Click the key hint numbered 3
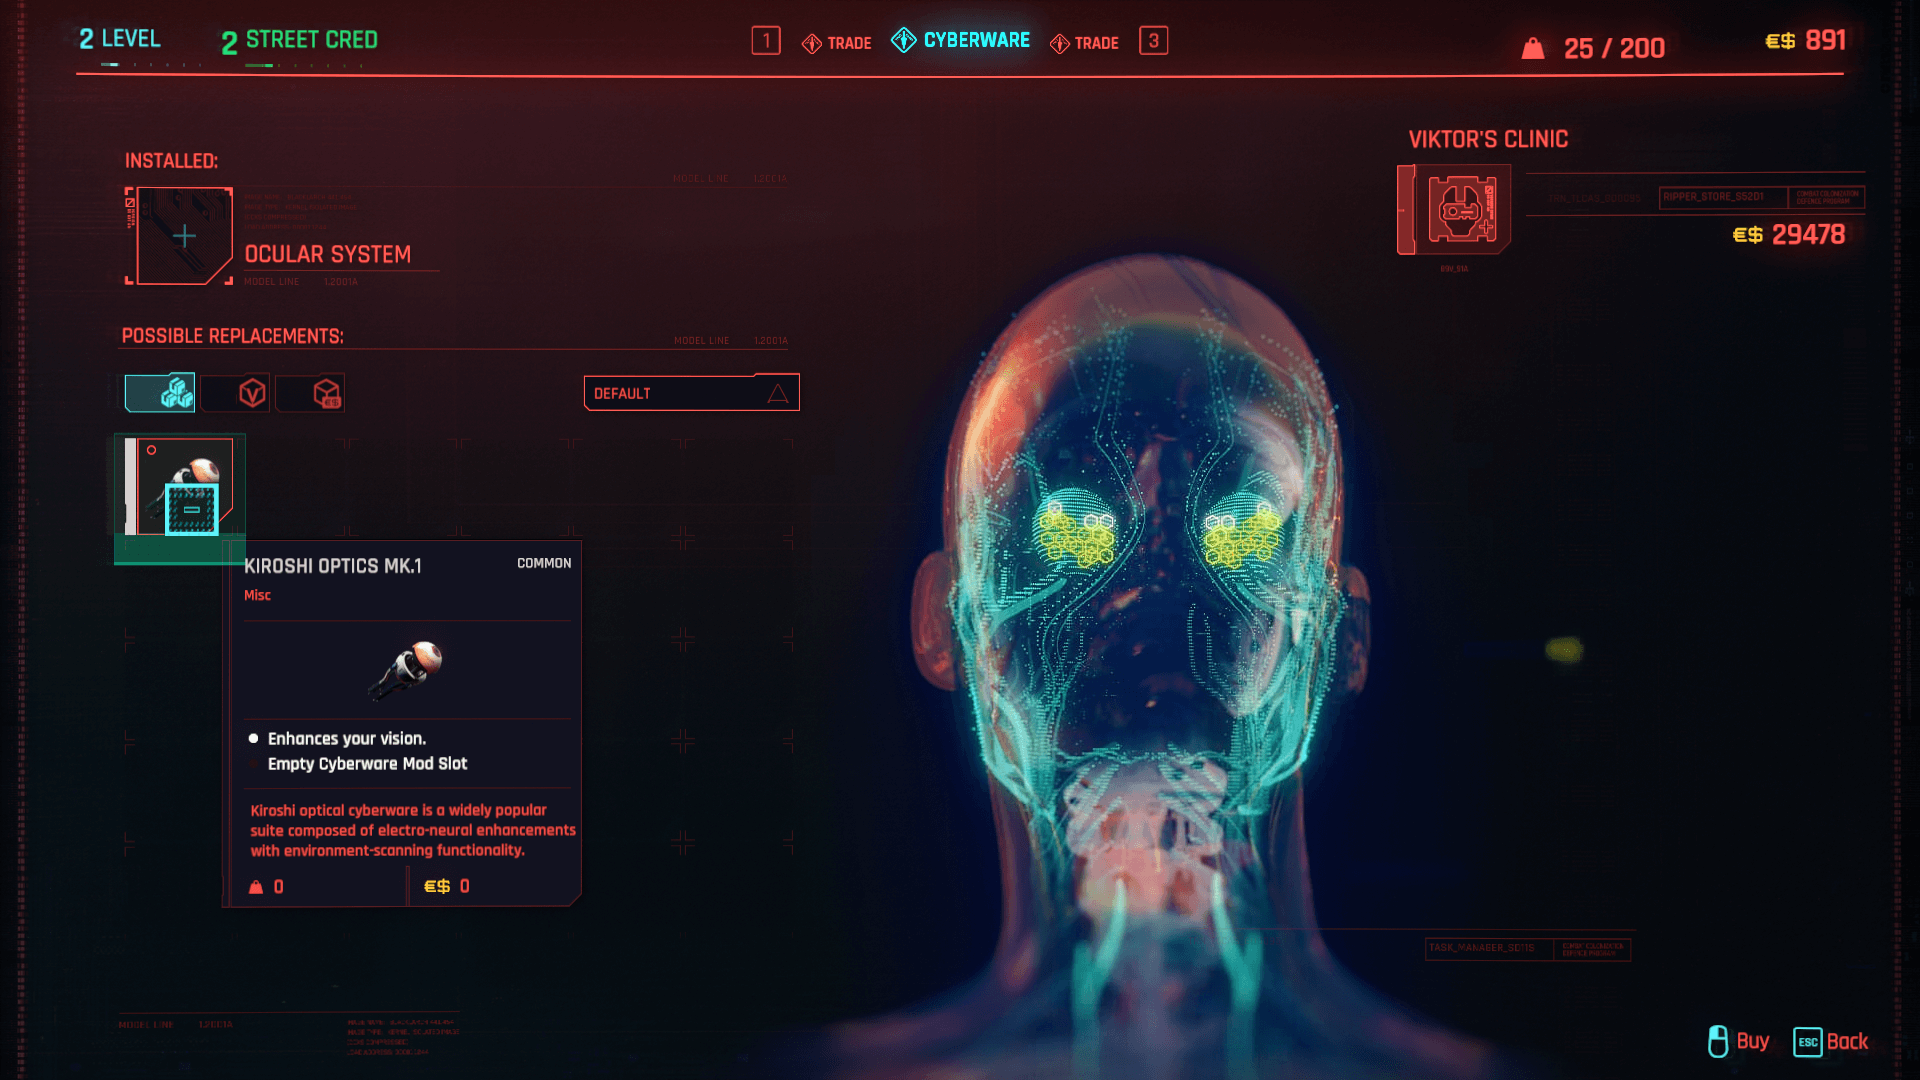Screen dimensions: 1920x1080 click(1153, 41)
